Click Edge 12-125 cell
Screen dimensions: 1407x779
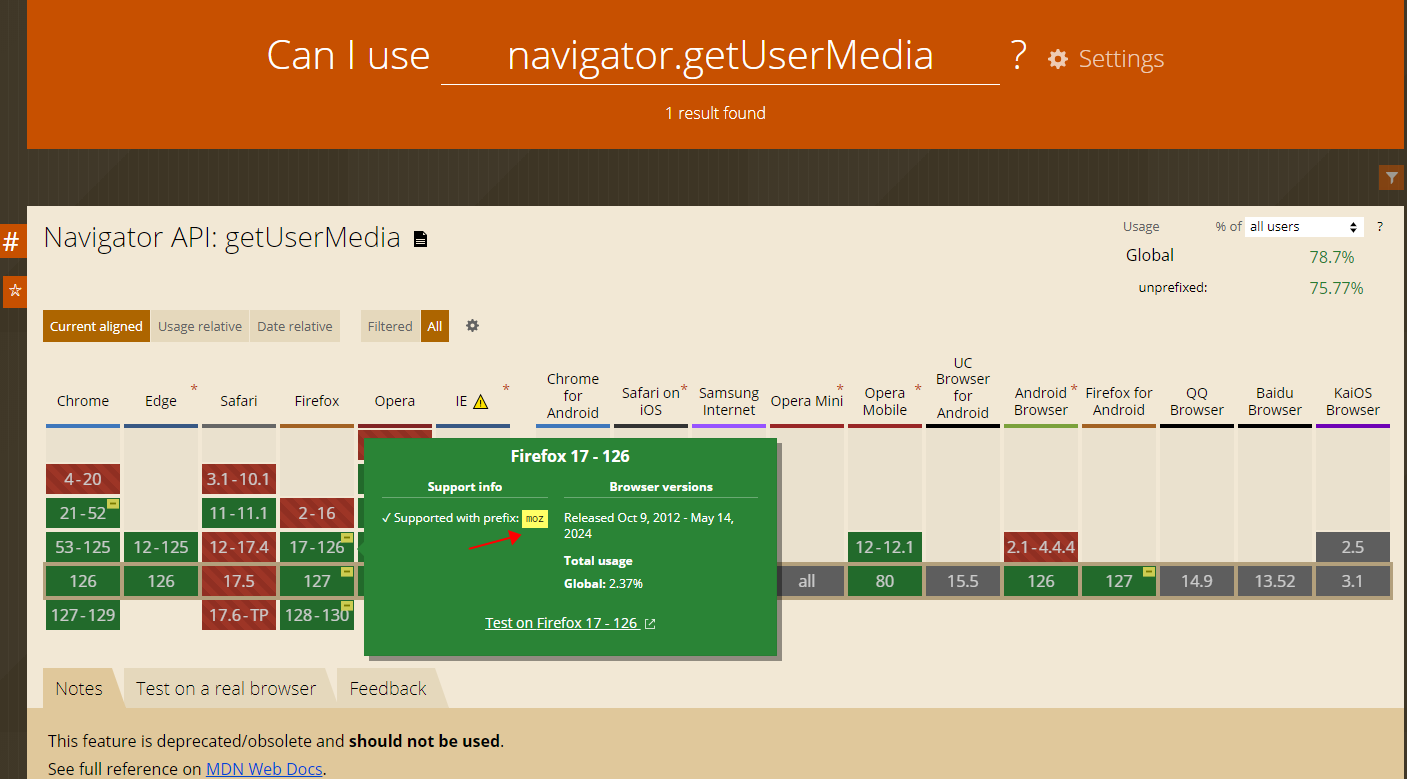click(x=161, y=547)
